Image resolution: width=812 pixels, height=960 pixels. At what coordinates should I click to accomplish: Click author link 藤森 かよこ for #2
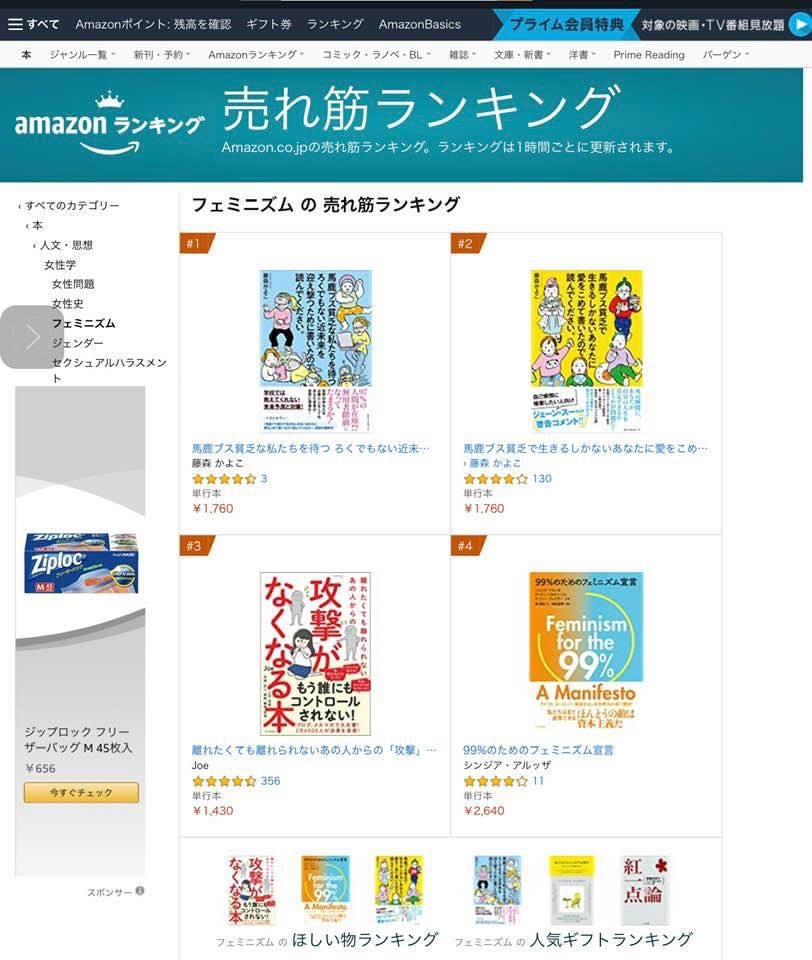click(495, 463)
